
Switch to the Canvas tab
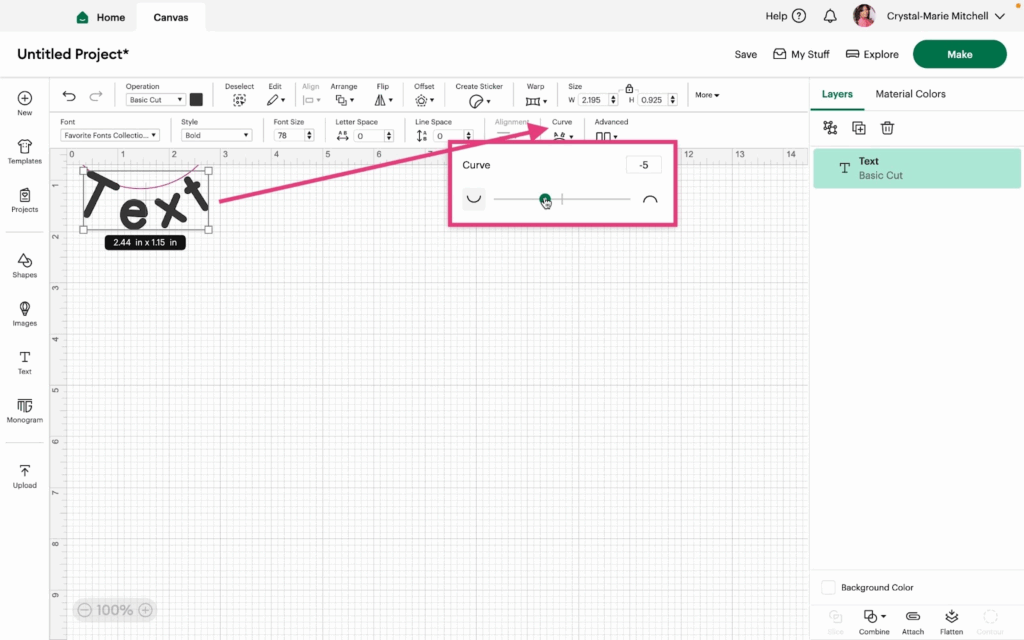point(171,17)
